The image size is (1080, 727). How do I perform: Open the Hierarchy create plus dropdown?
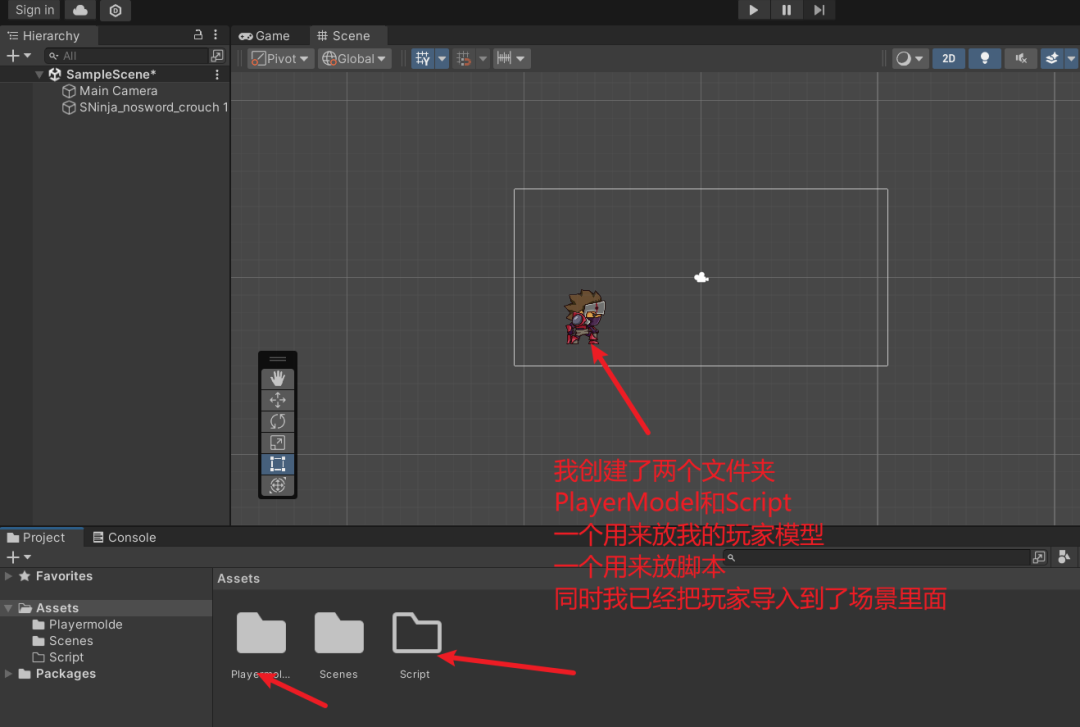click(19, 55)
